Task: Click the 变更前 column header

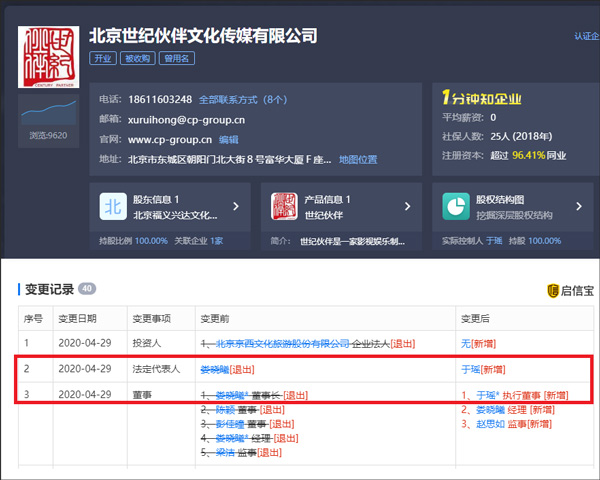Action: click(x=215, y=318)
